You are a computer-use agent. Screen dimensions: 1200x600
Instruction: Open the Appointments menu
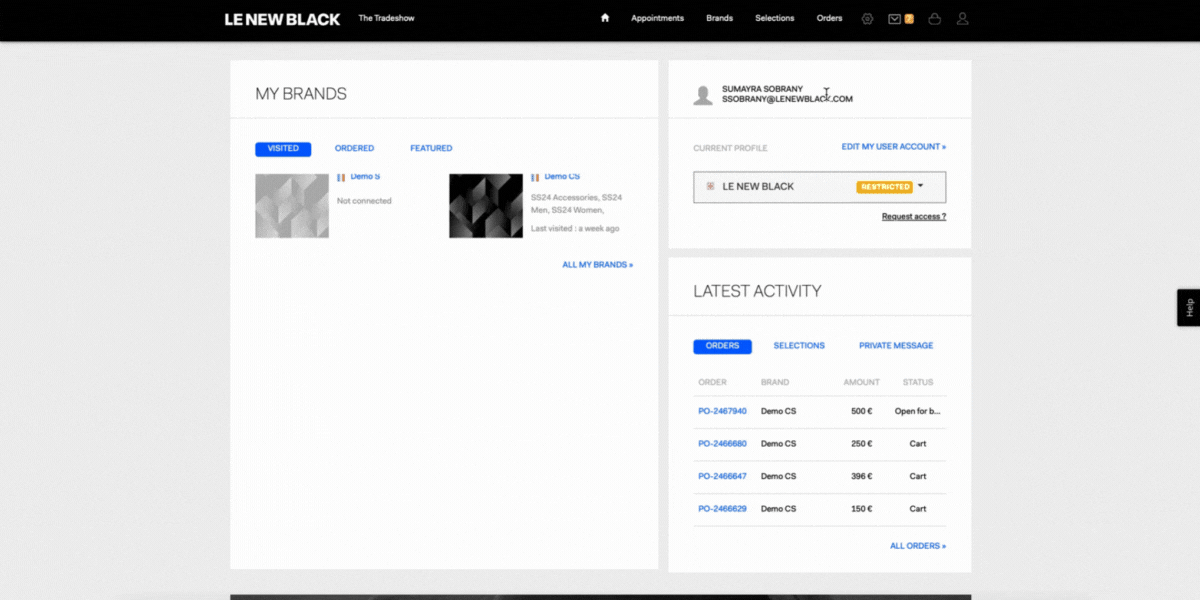[x=657, y=18]
